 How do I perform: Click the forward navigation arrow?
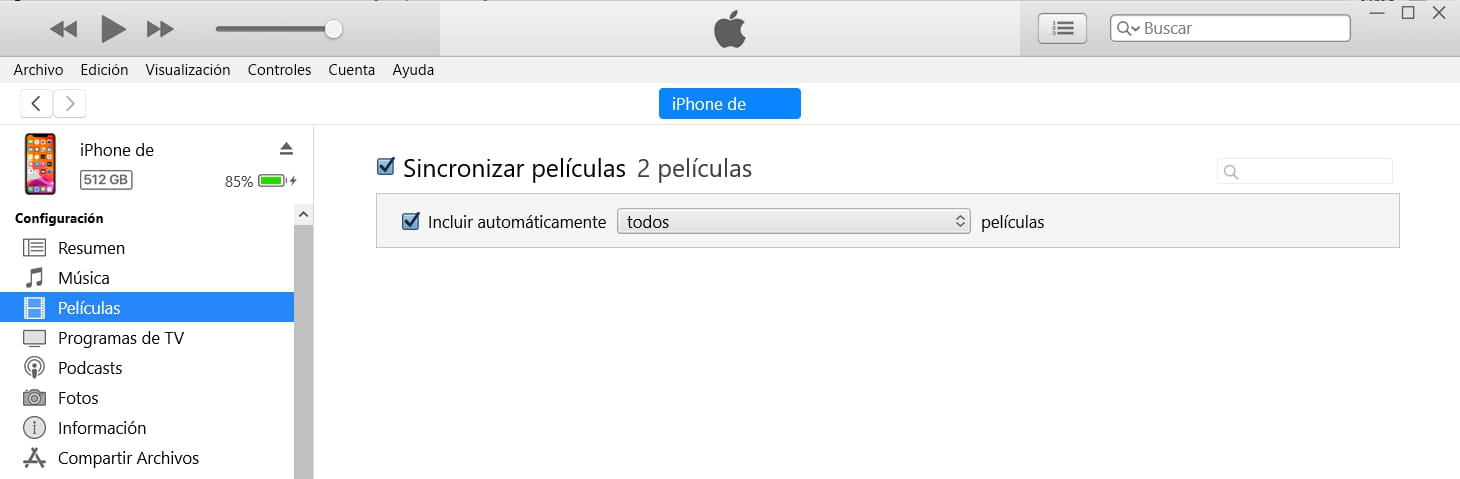(x=70, y=103)
